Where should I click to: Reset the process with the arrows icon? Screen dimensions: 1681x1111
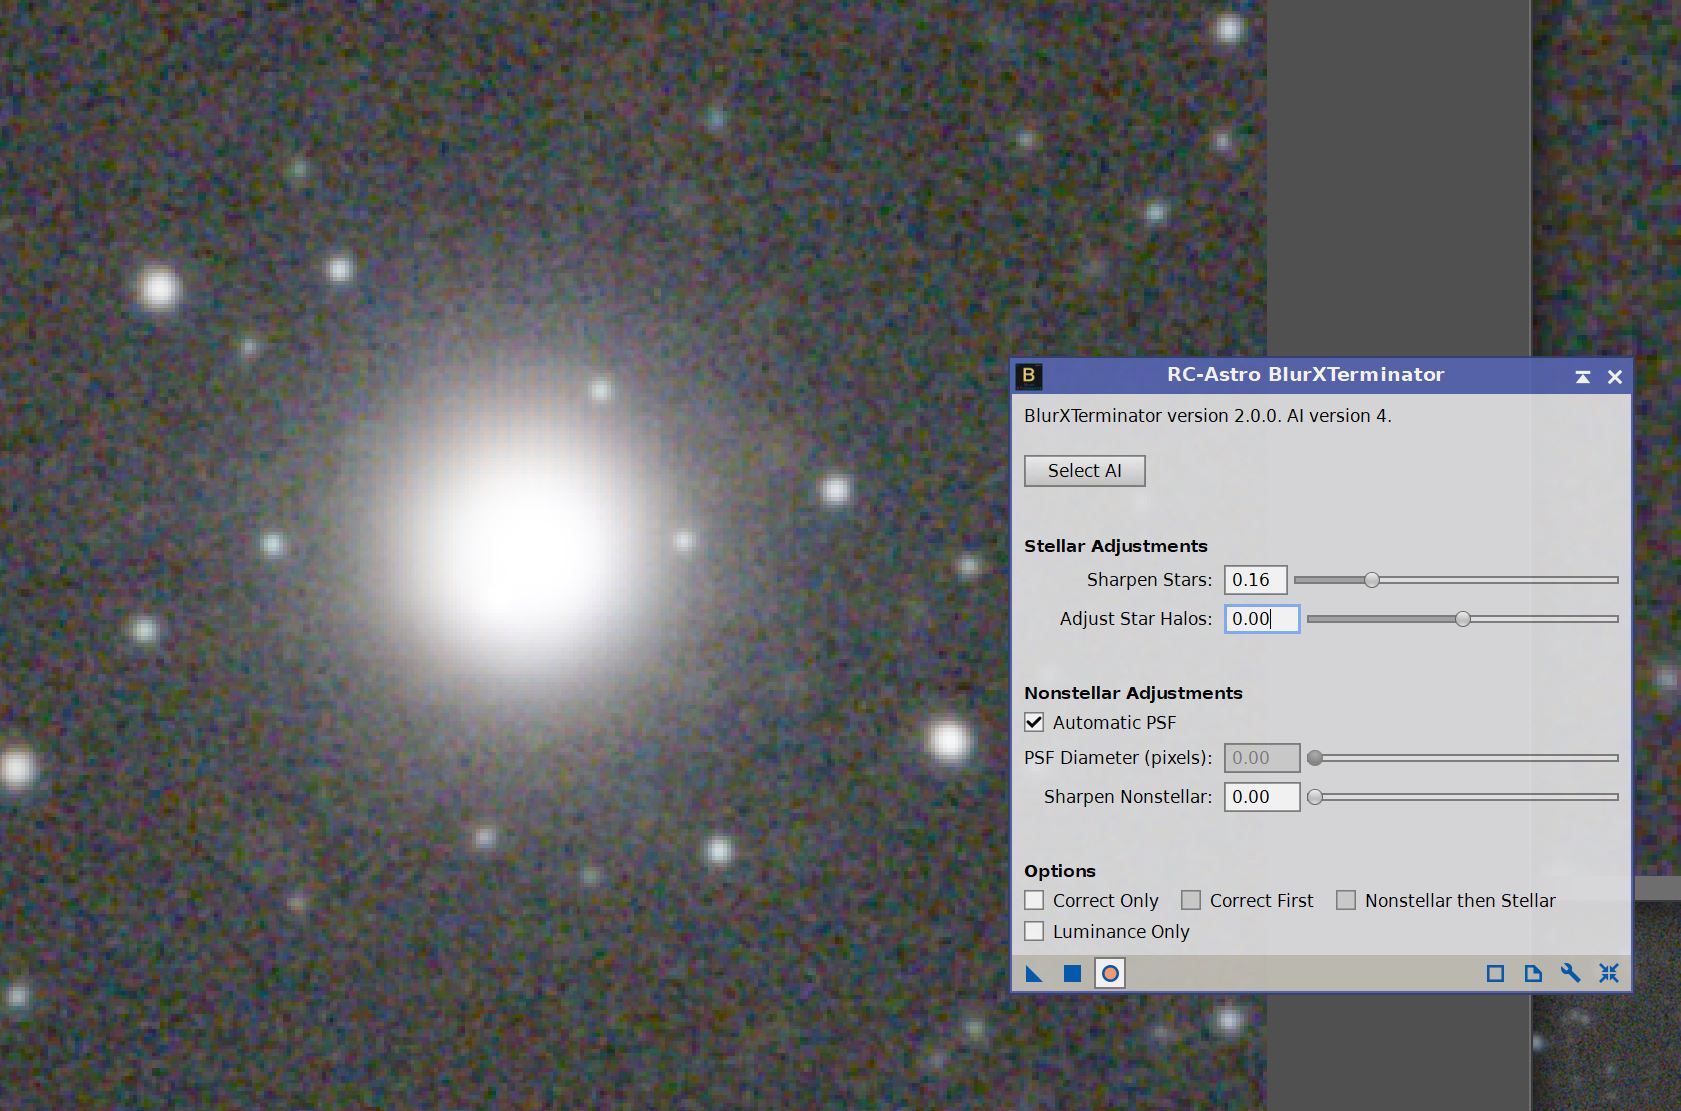click(x=1608, y=973)
